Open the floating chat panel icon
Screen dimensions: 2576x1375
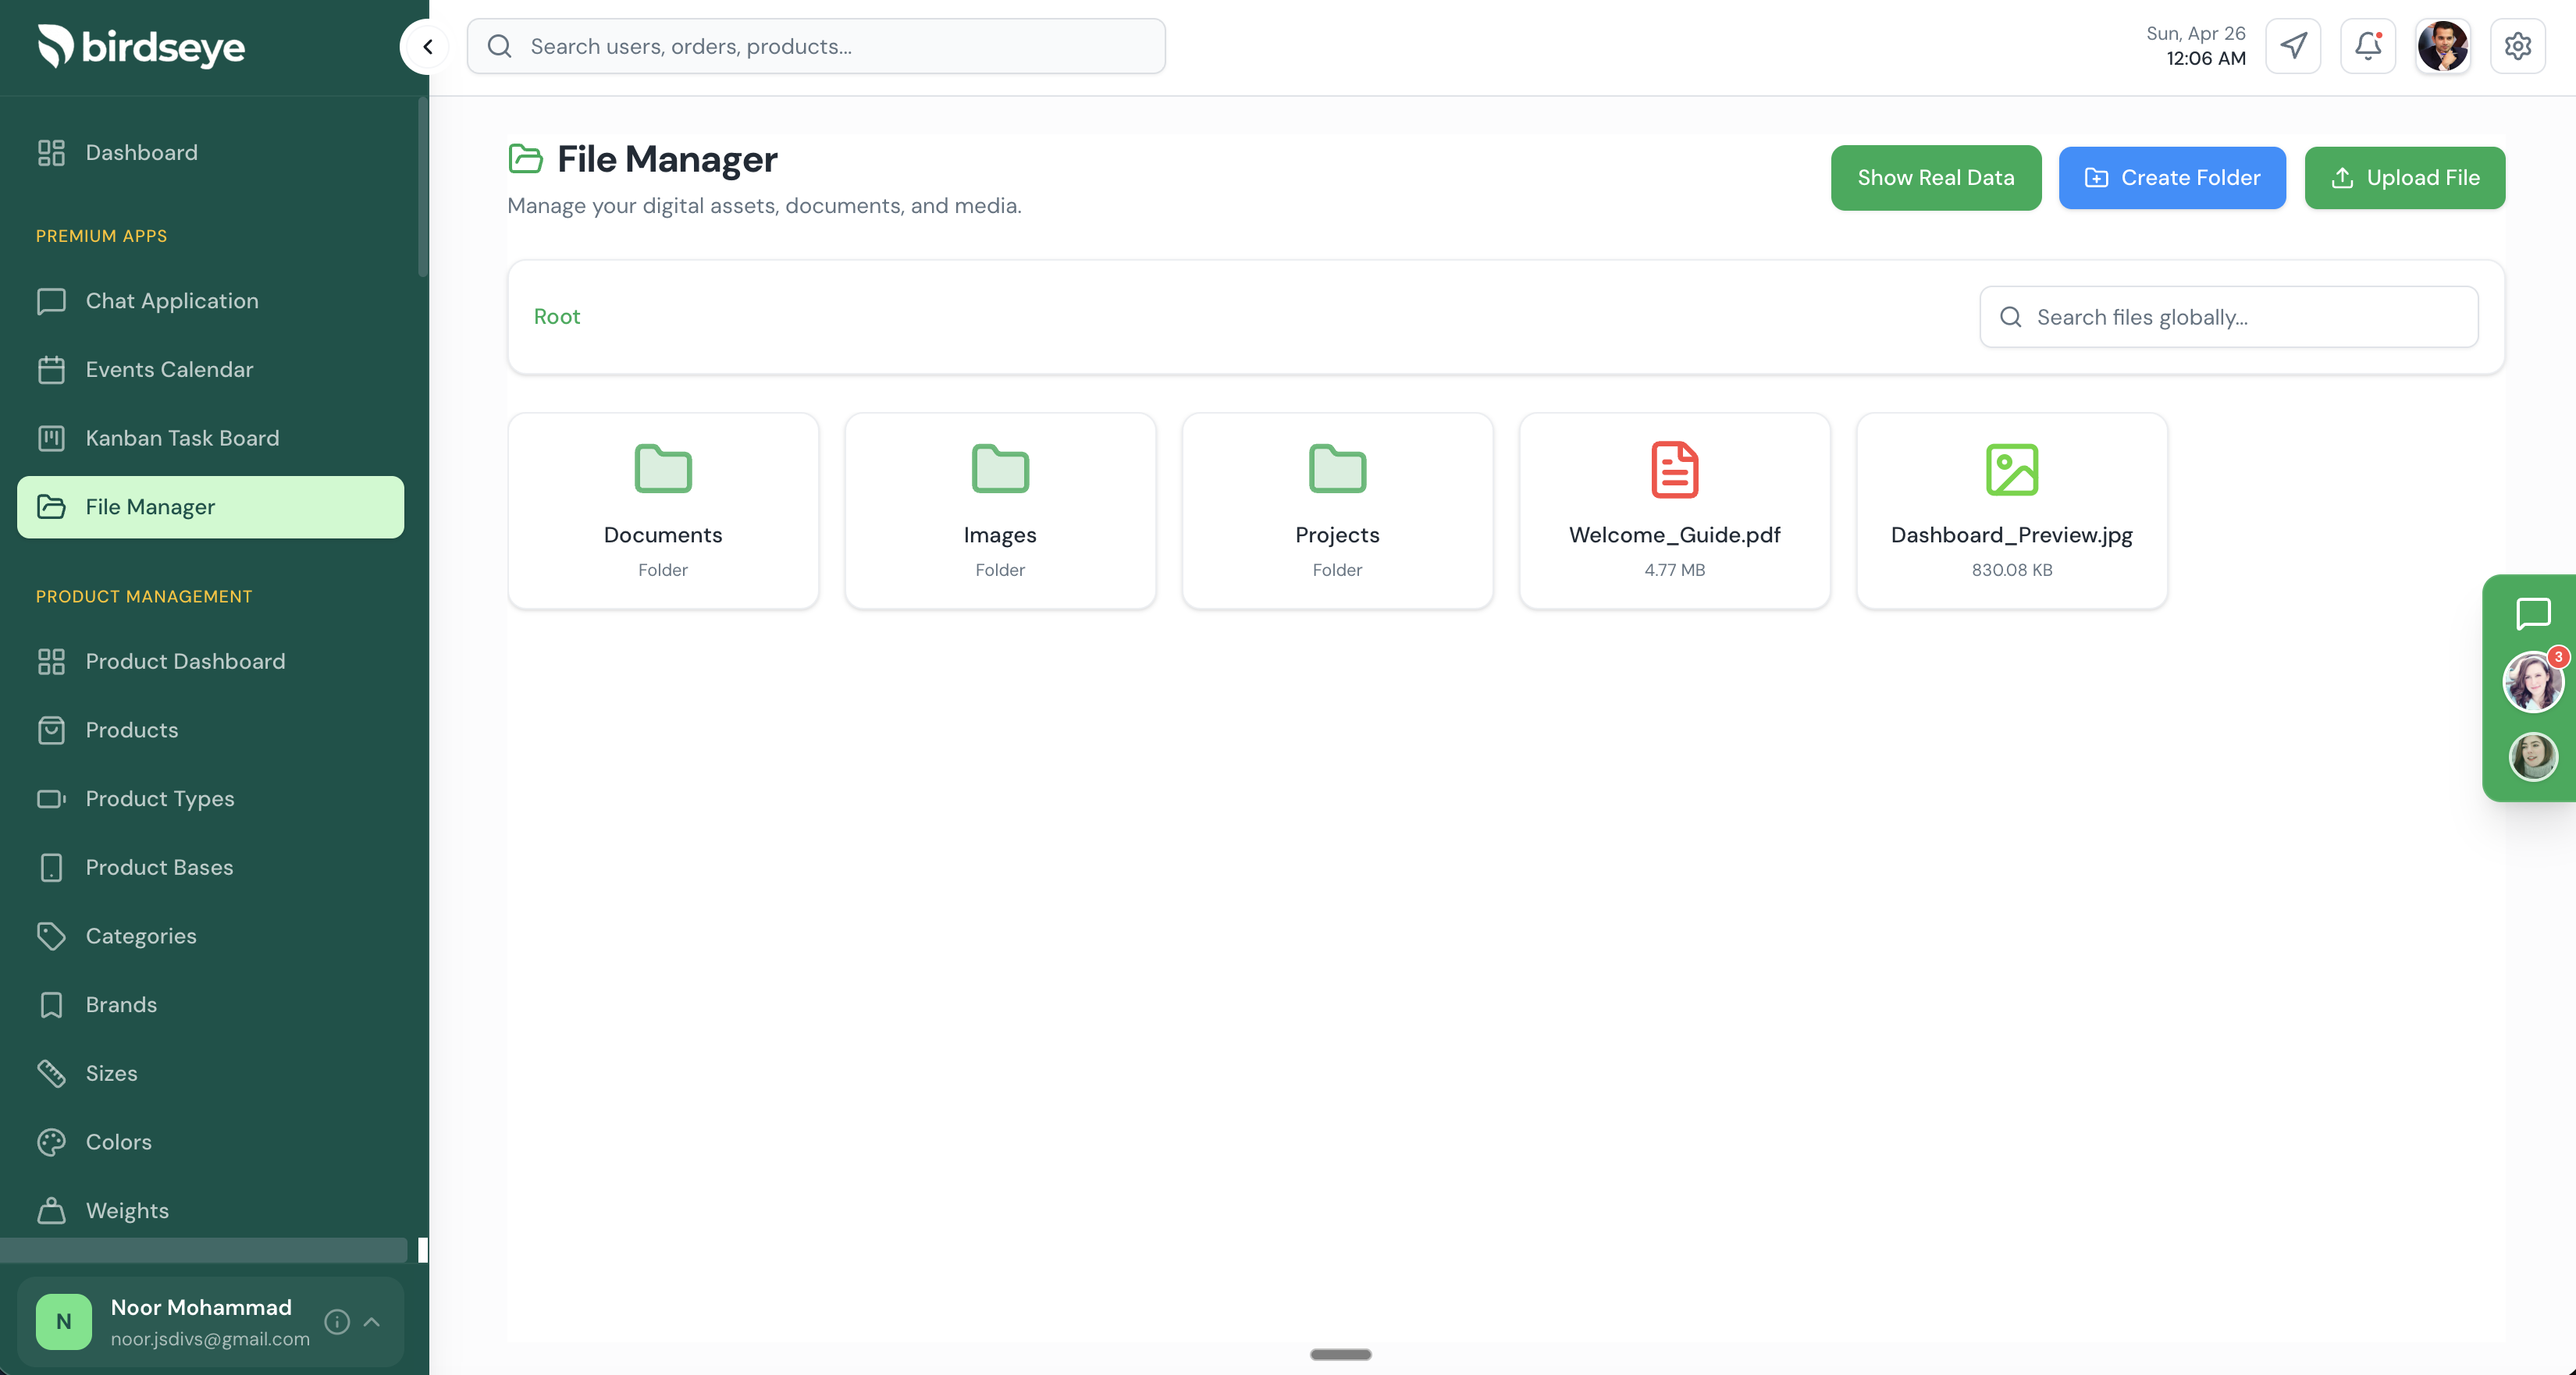tap(2532, 614)
